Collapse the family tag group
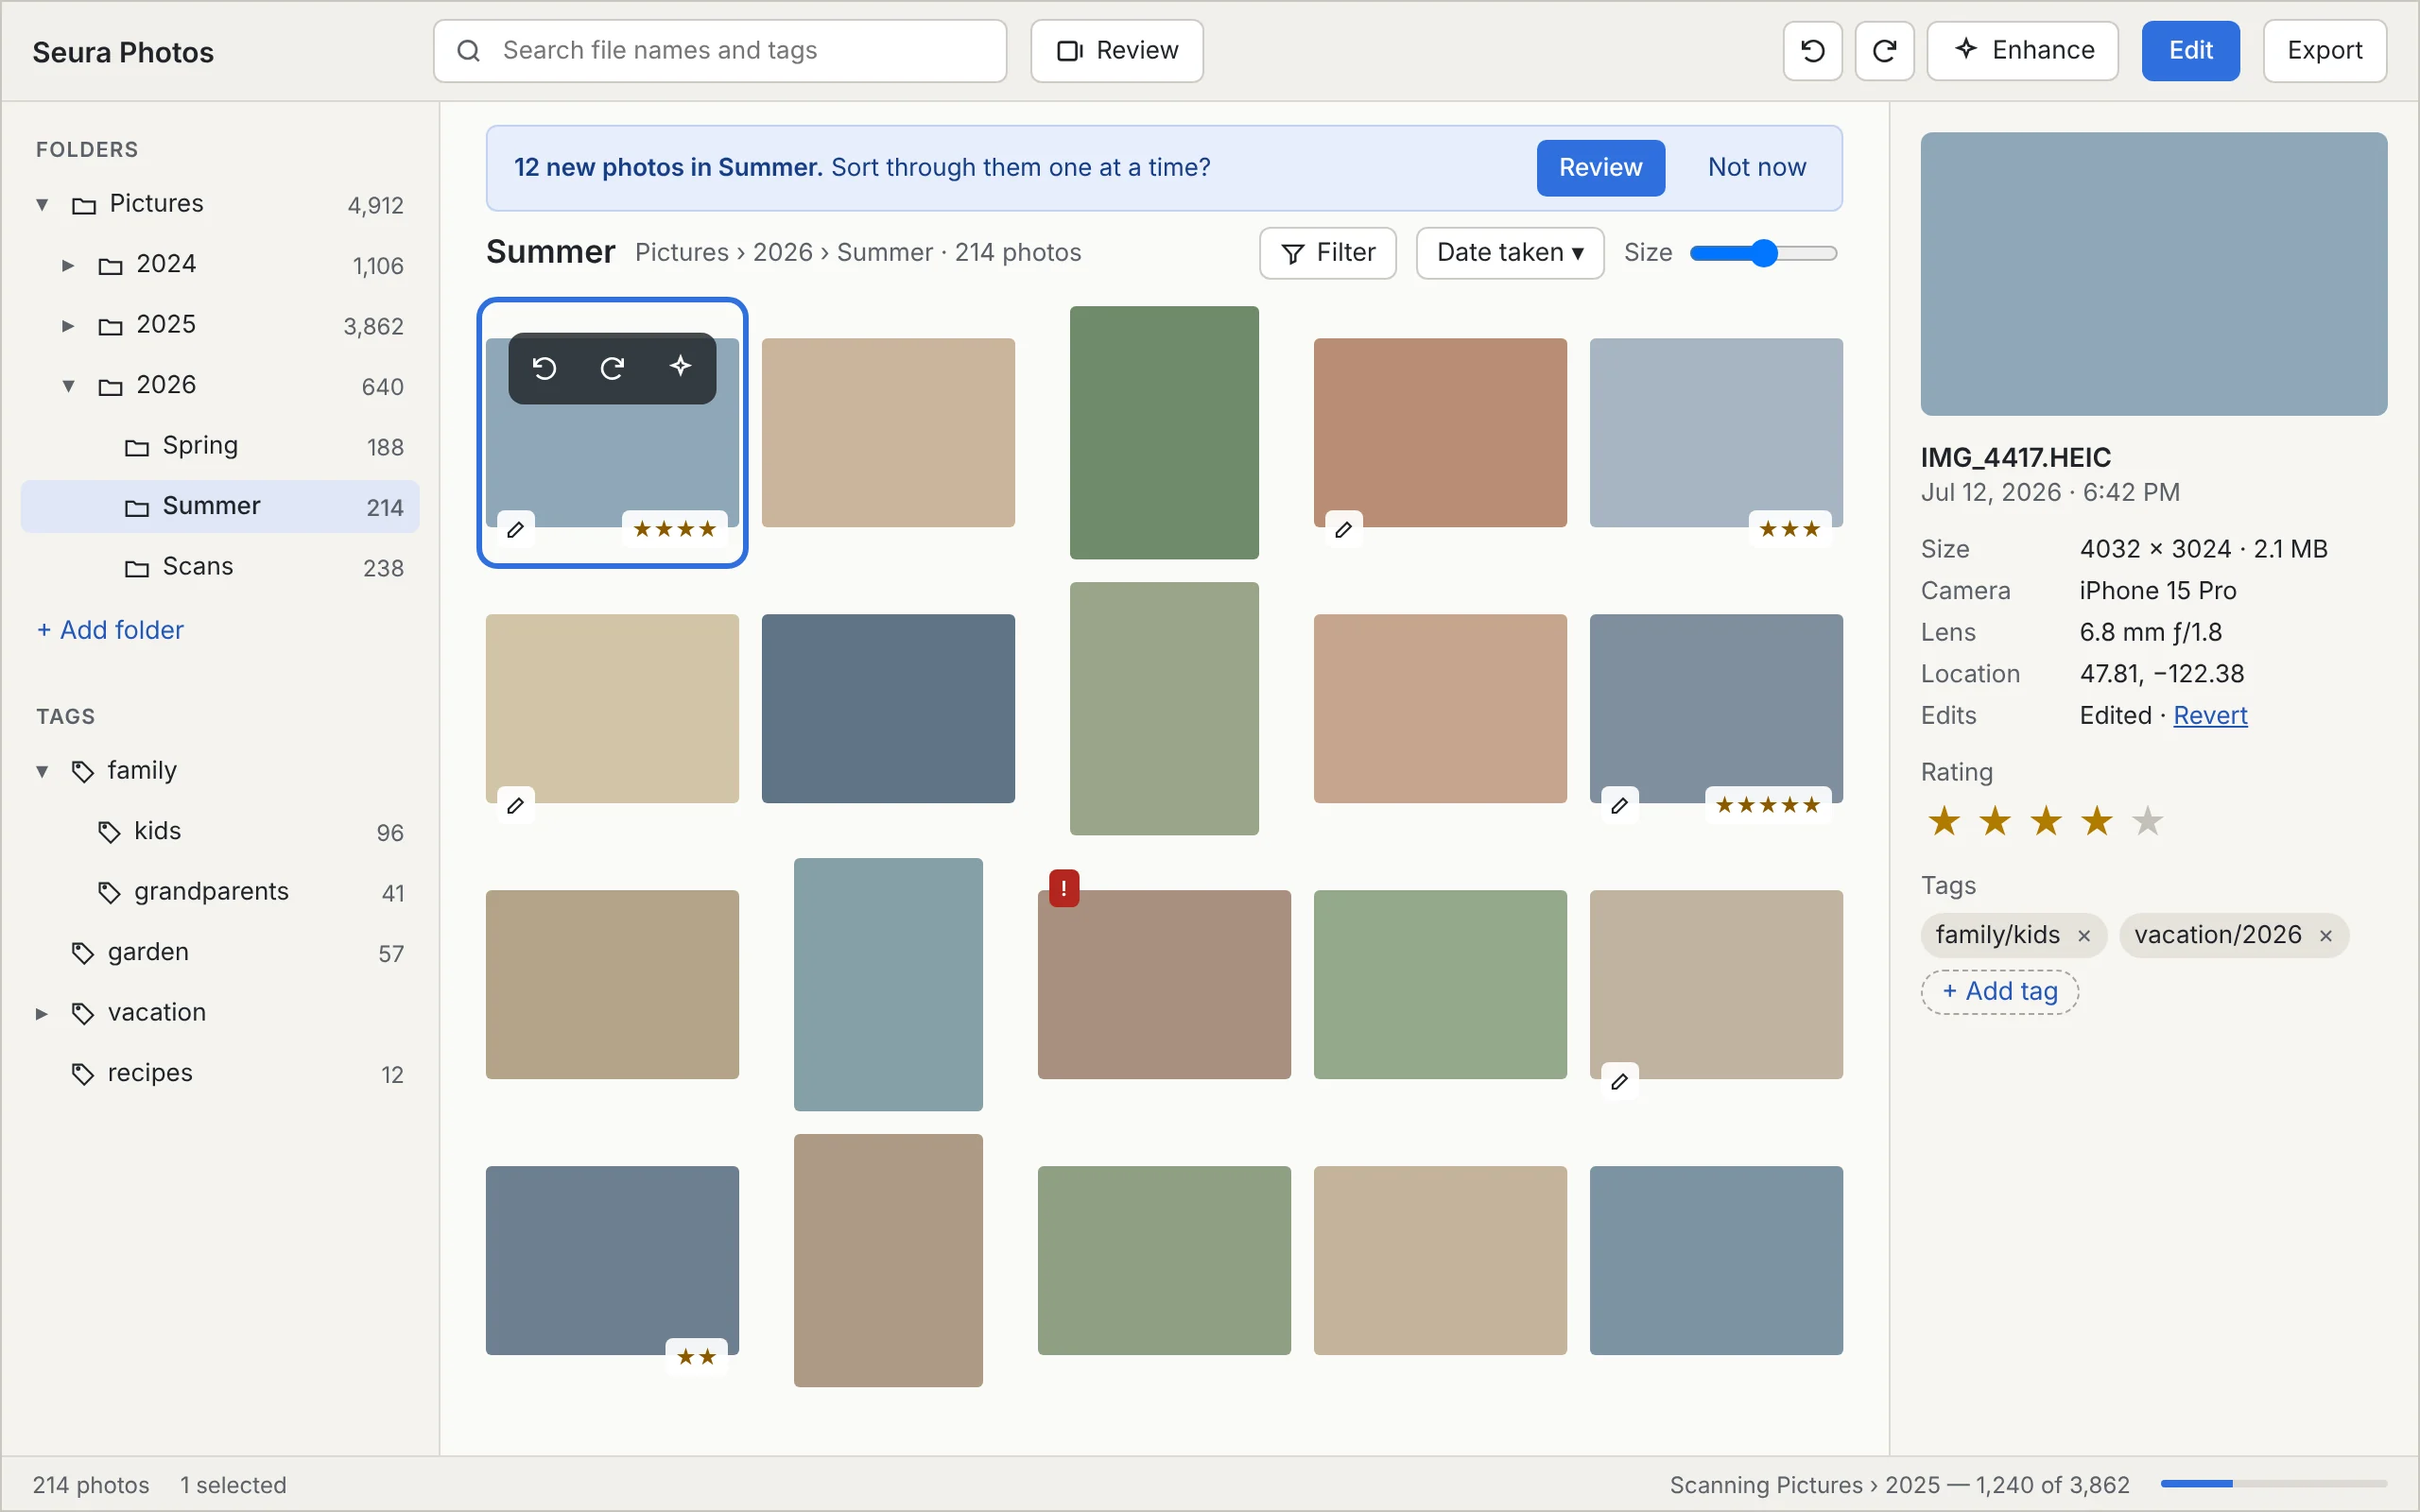 pyautogui.click(x=42, y=771)
